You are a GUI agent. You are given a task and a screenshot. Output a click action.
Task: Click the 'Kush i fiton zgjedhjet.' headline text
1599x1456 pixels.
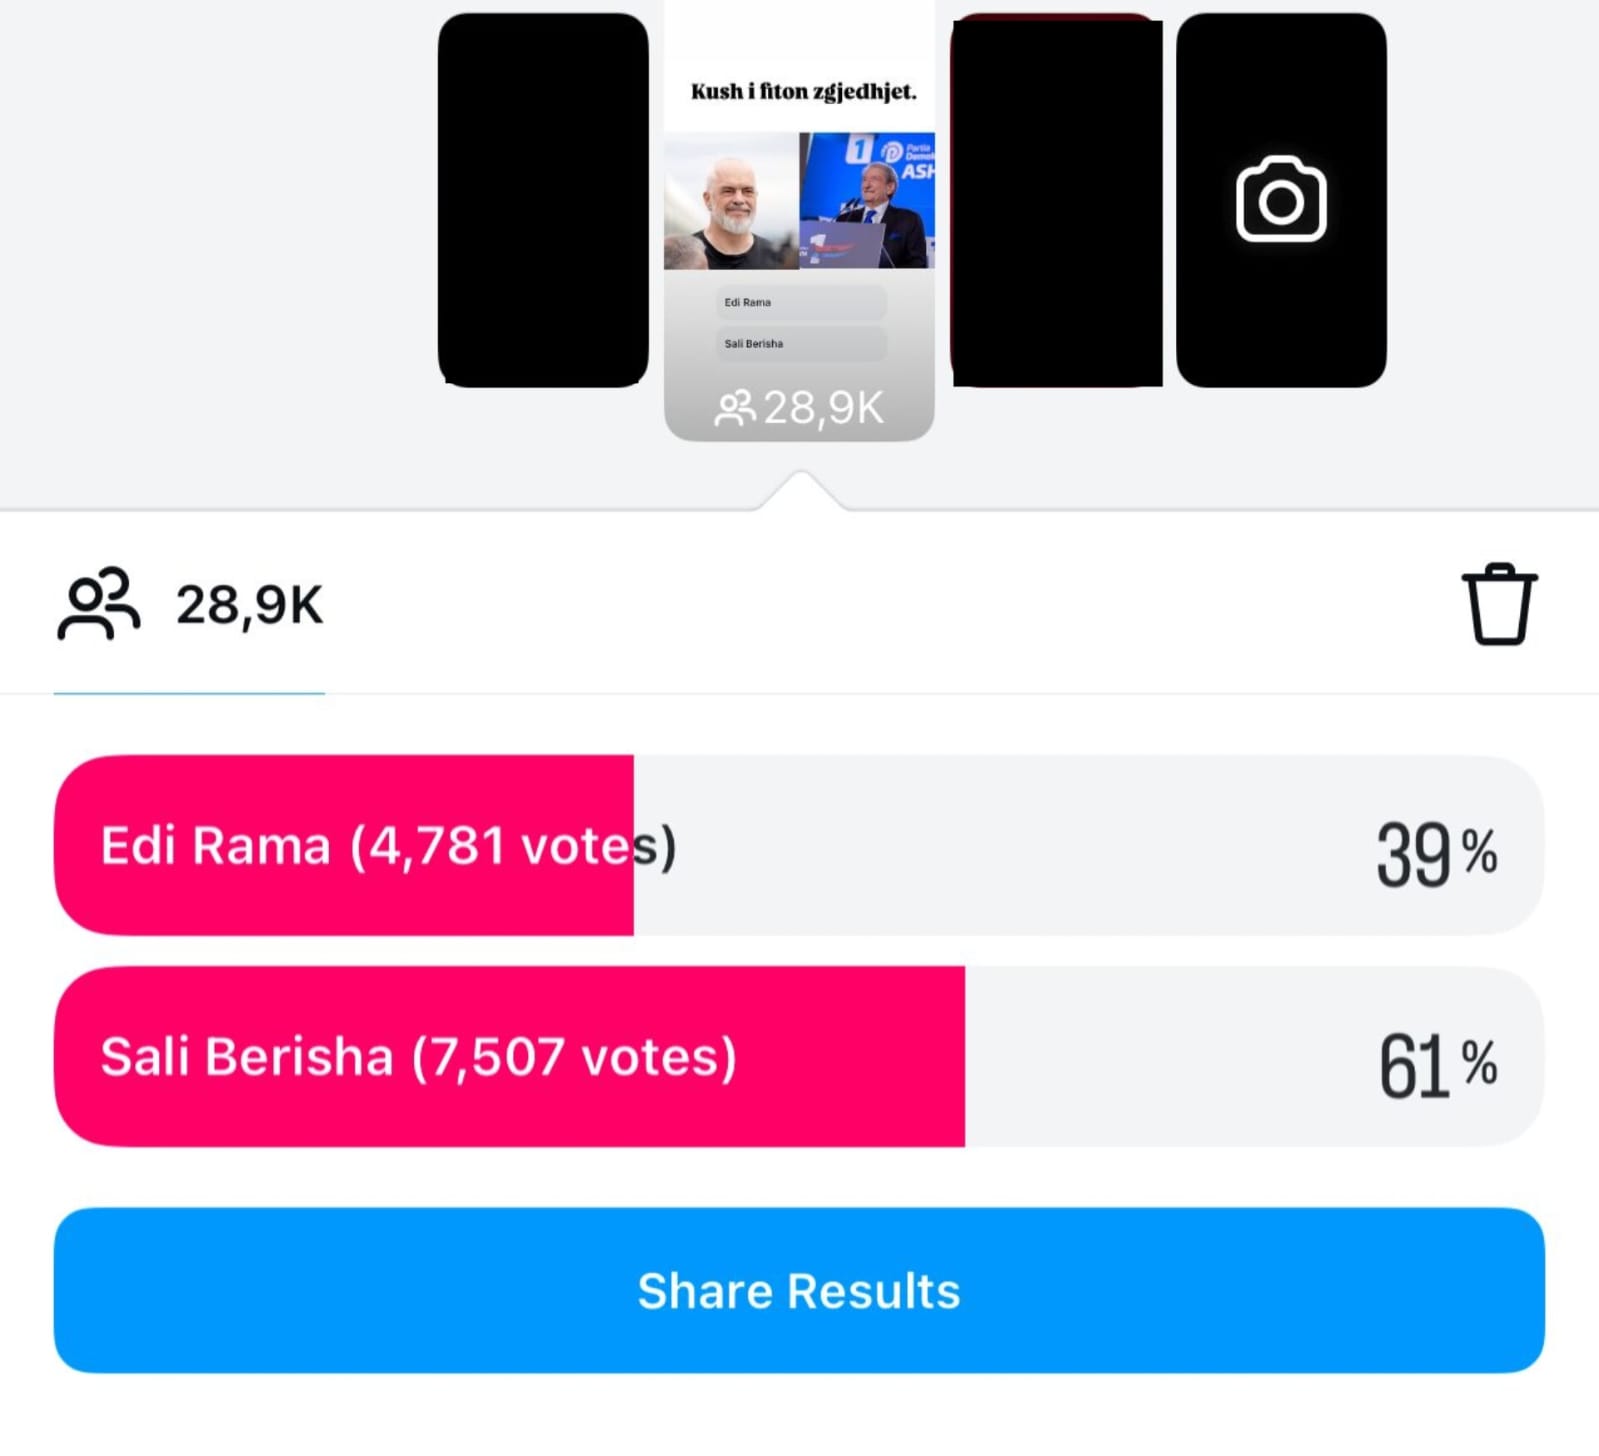click(x=803, y=91)
